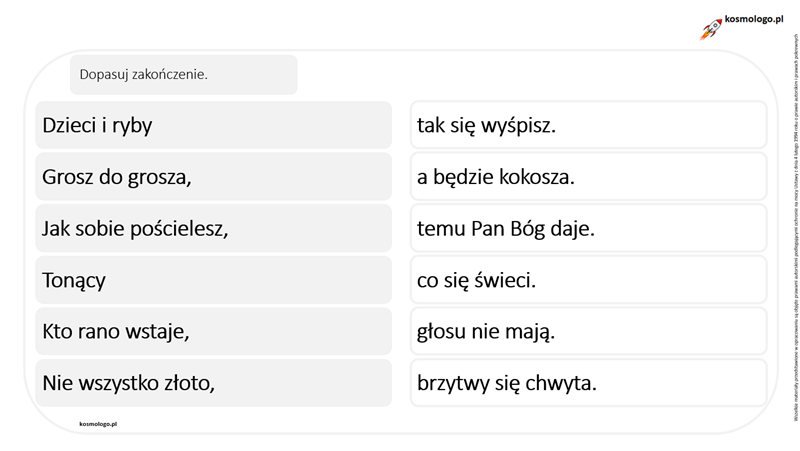Click the rocket logo icon
The image size is (800, 451).
click(711, 29)
